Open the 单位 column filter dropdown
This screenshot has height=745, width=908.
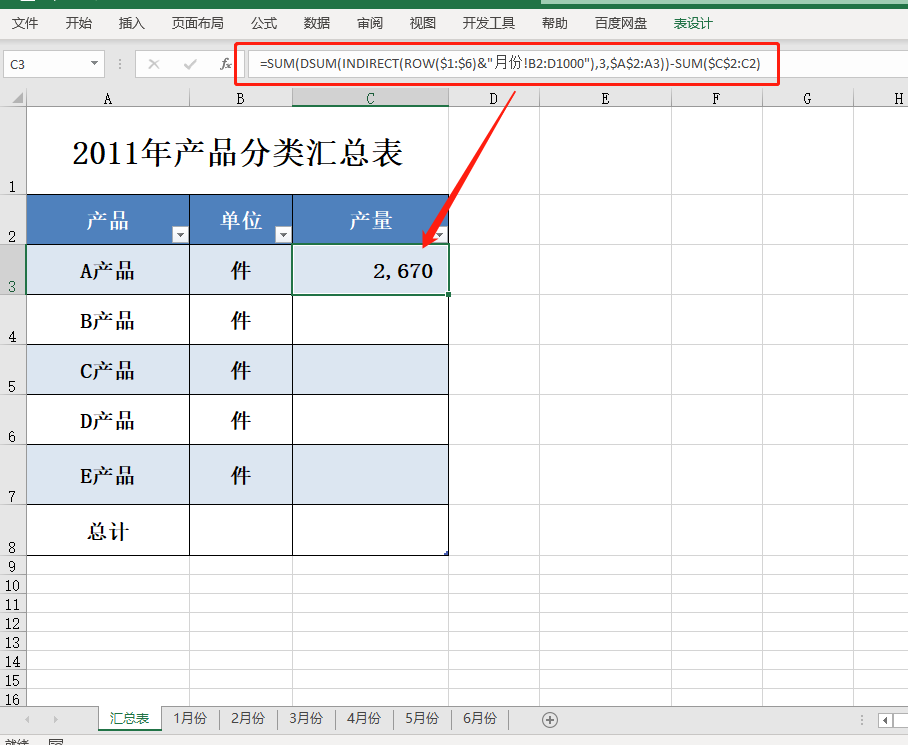coord(283,234)
